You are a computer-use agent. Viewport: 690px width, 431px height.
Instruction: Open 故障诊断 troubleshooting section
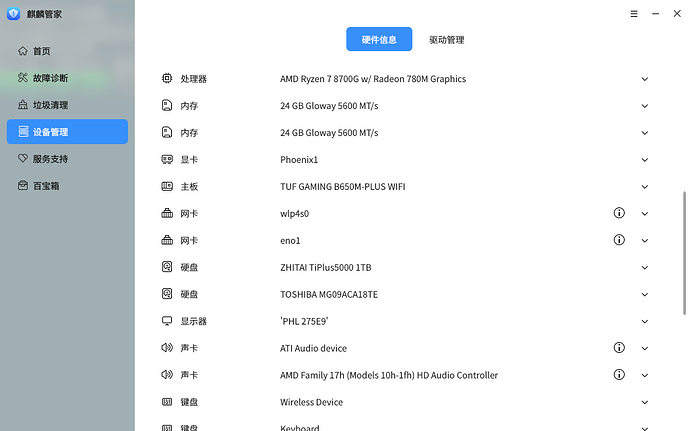pyautogui.click(x=67, y=78)
